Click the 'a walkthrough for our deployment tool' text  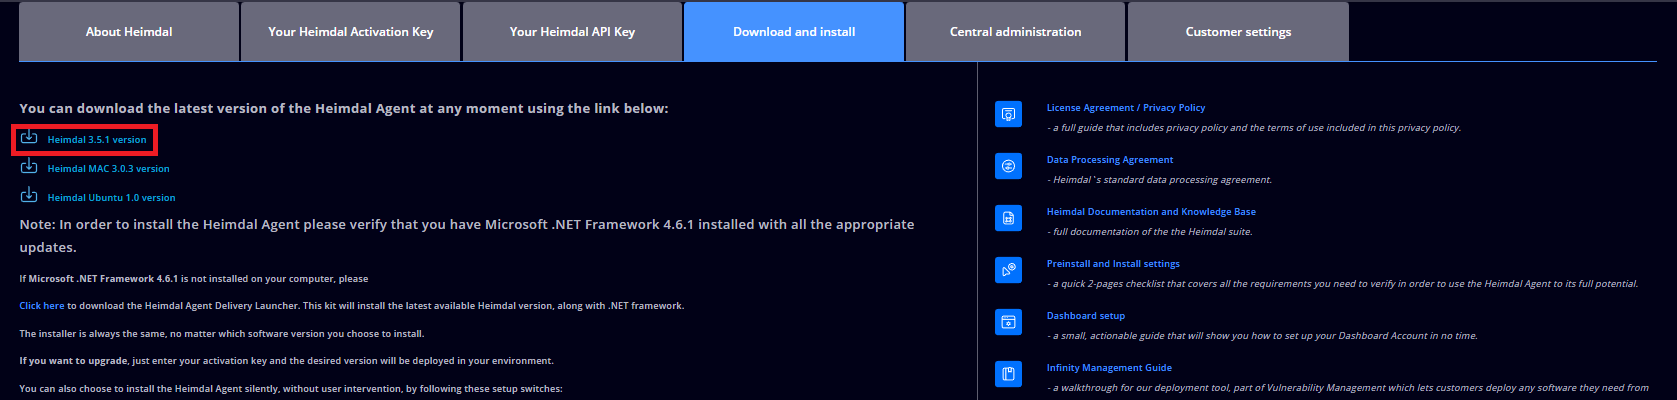click(1347, 388)
